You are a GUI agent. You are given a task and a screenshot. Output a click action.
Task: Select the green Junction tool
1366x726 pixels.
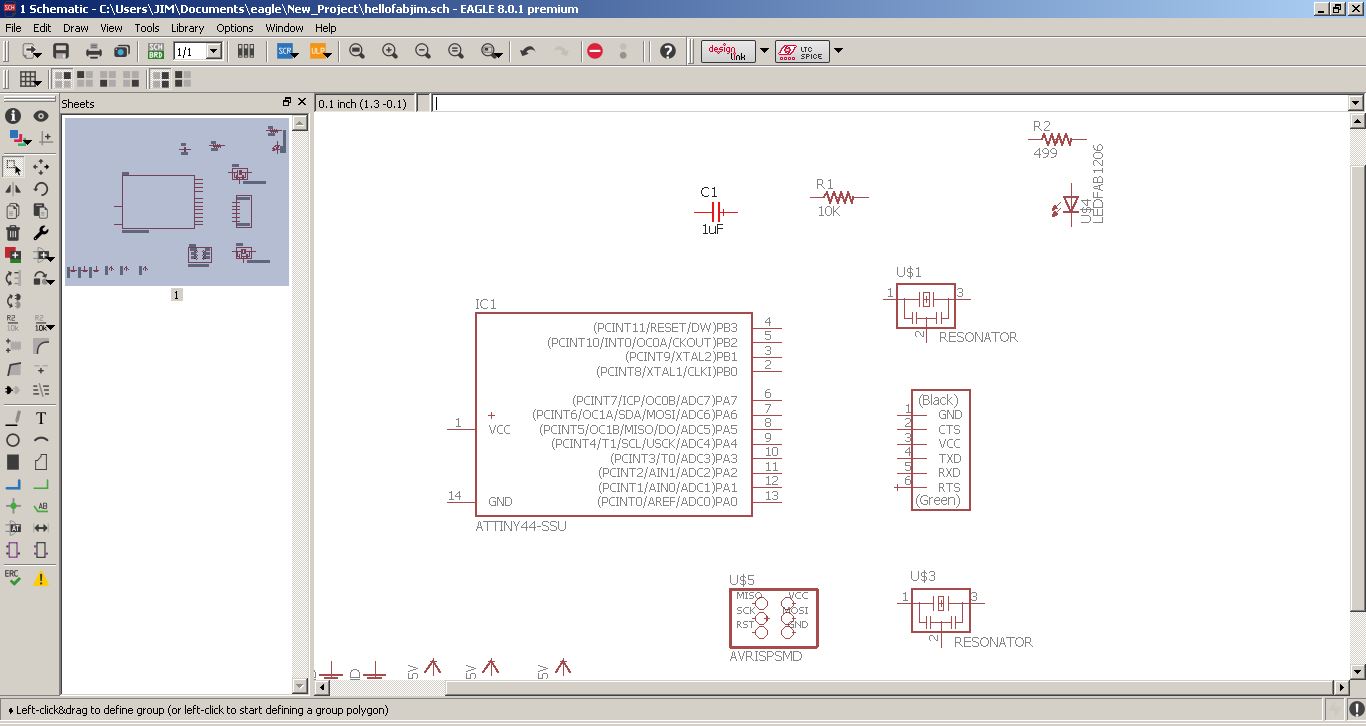click(13, 506)
